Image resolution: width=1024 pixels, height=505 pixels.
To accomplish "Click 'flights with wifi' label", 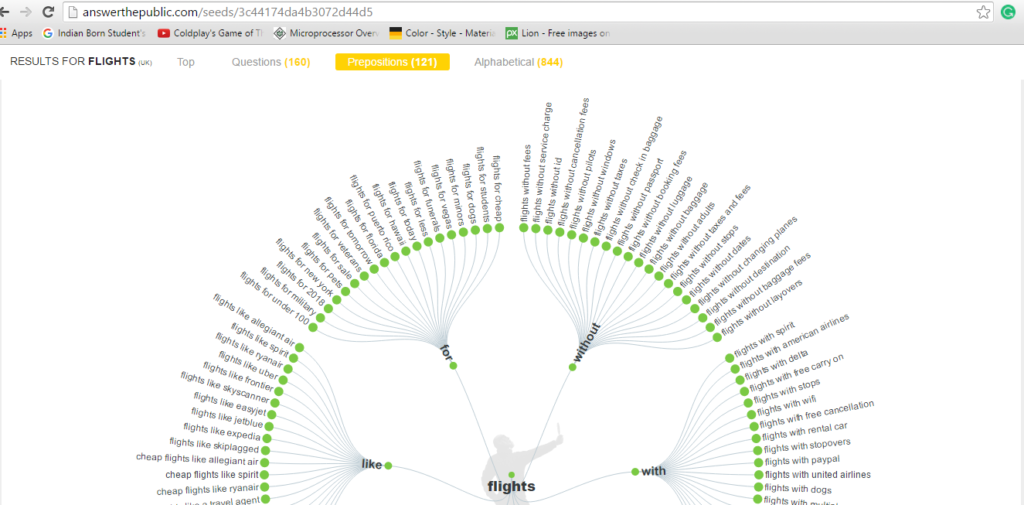I will click(x=786, y=404).
